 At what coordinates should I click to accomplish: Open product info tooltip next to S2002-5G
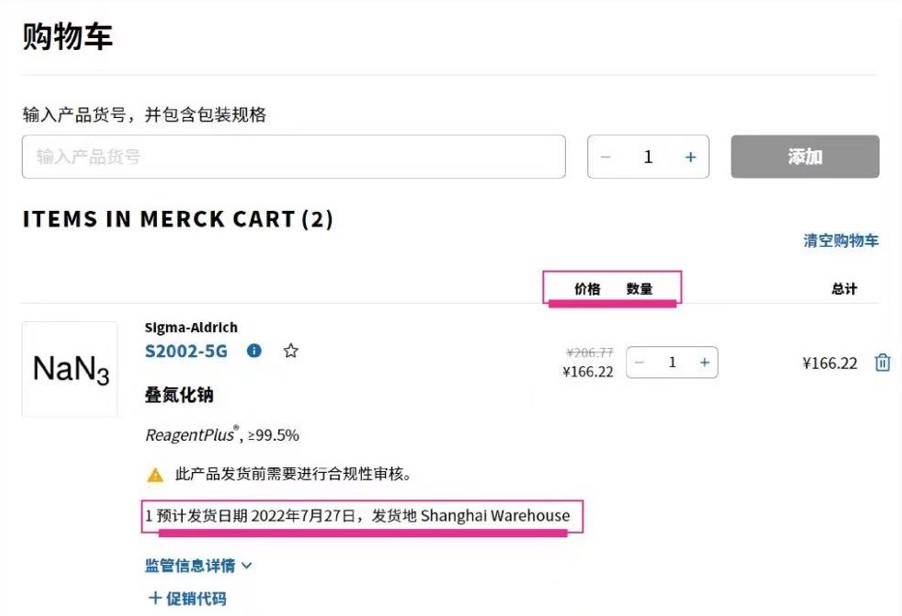coord(257,351)
